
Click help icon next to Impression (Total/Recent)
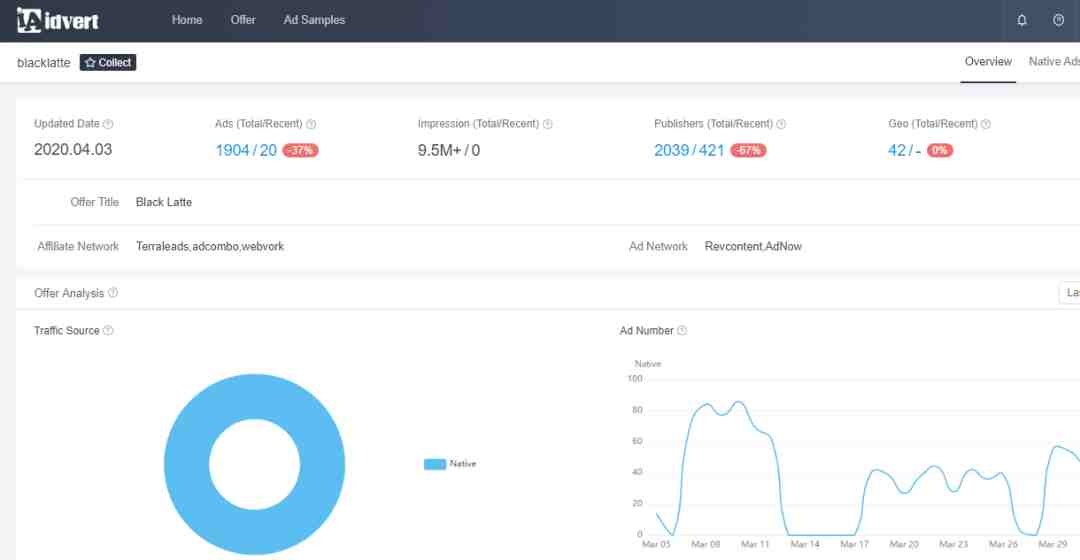(x=548, y=124)
